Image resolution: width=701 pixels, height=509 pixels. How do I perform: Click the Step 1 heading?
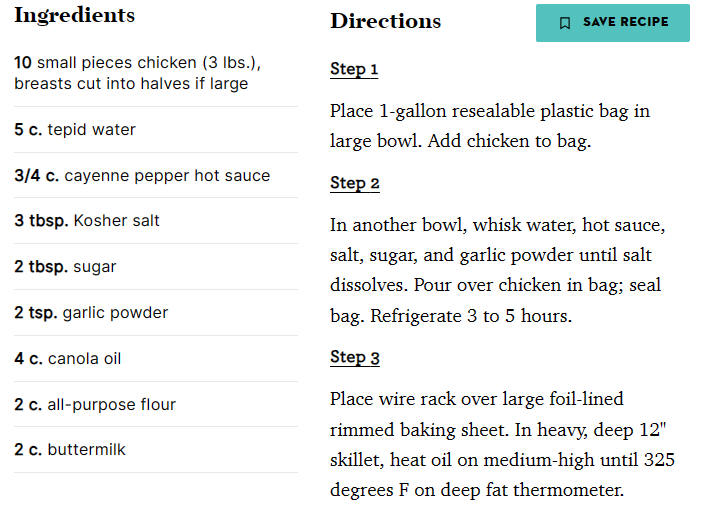[354, 69]
